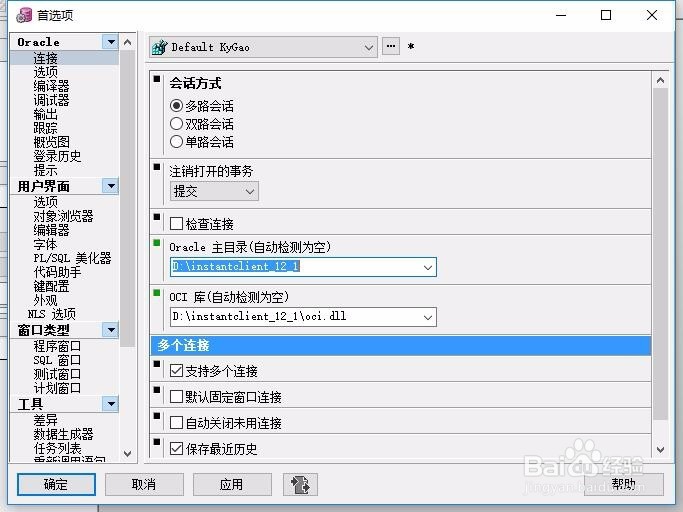
Task: Select 选项 under 用户界面
Action: coord(45,202)
